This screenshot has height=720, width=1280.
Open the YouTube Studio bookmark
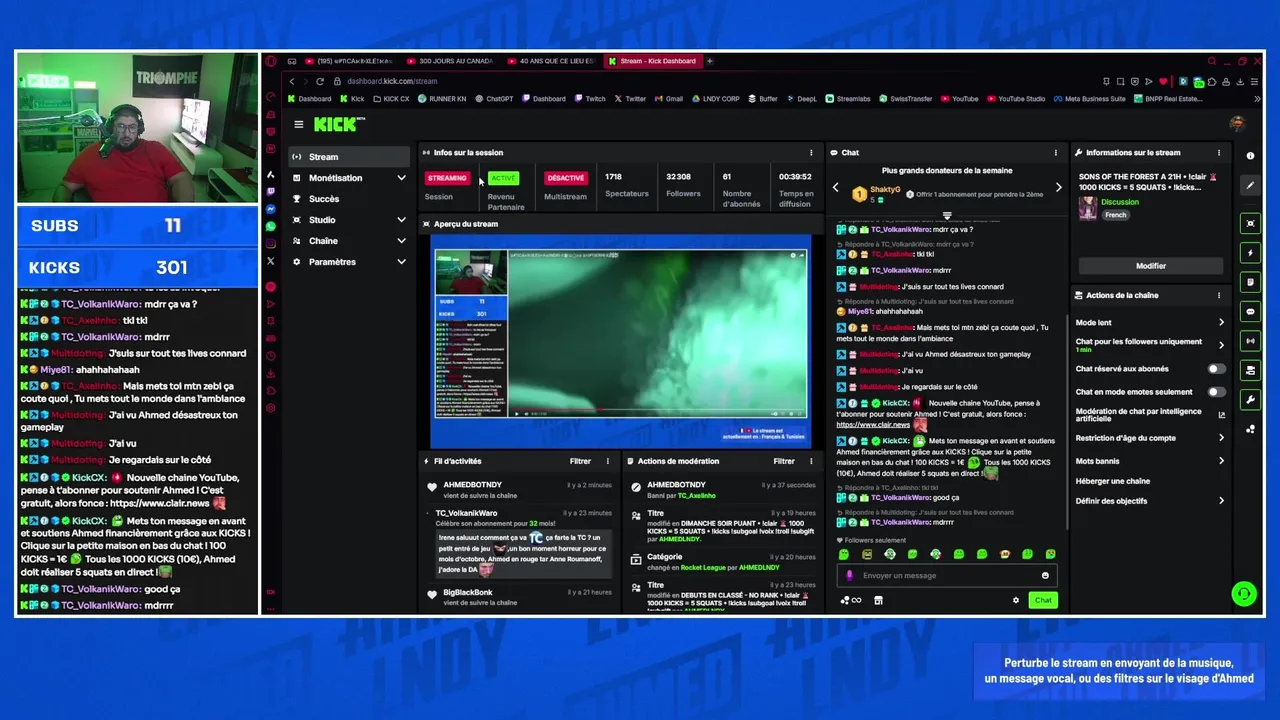(x=1016, y=99)
